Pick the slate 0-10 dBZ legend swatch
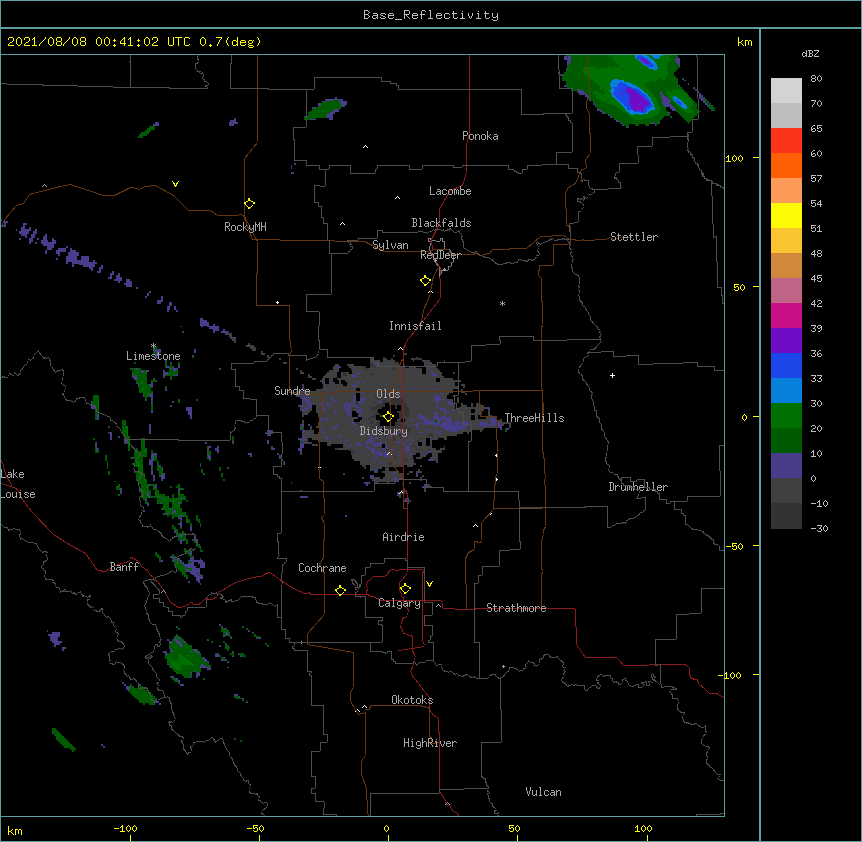This screenshot has width=862, height=842. coord(786,466)
